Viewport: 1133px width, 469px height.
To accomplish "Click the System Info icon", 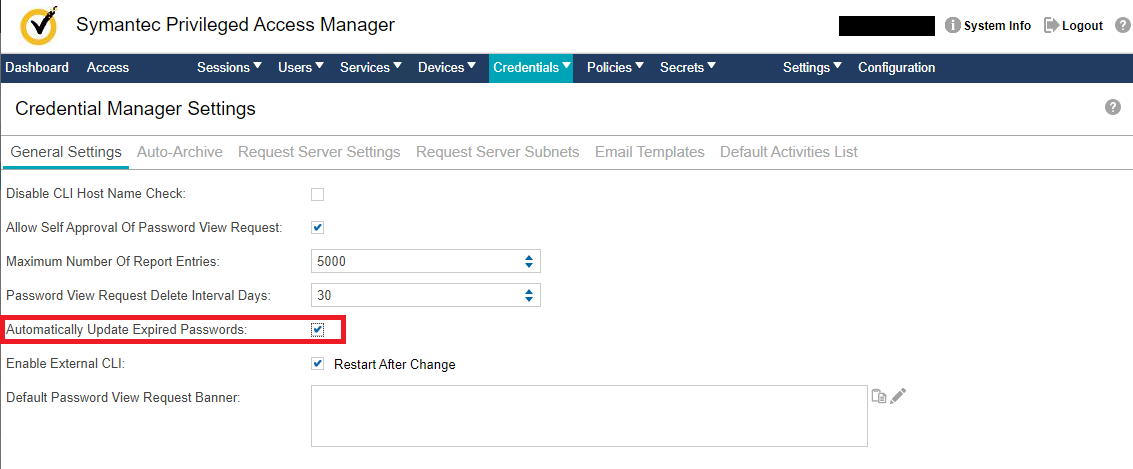I will pos(952,25).
